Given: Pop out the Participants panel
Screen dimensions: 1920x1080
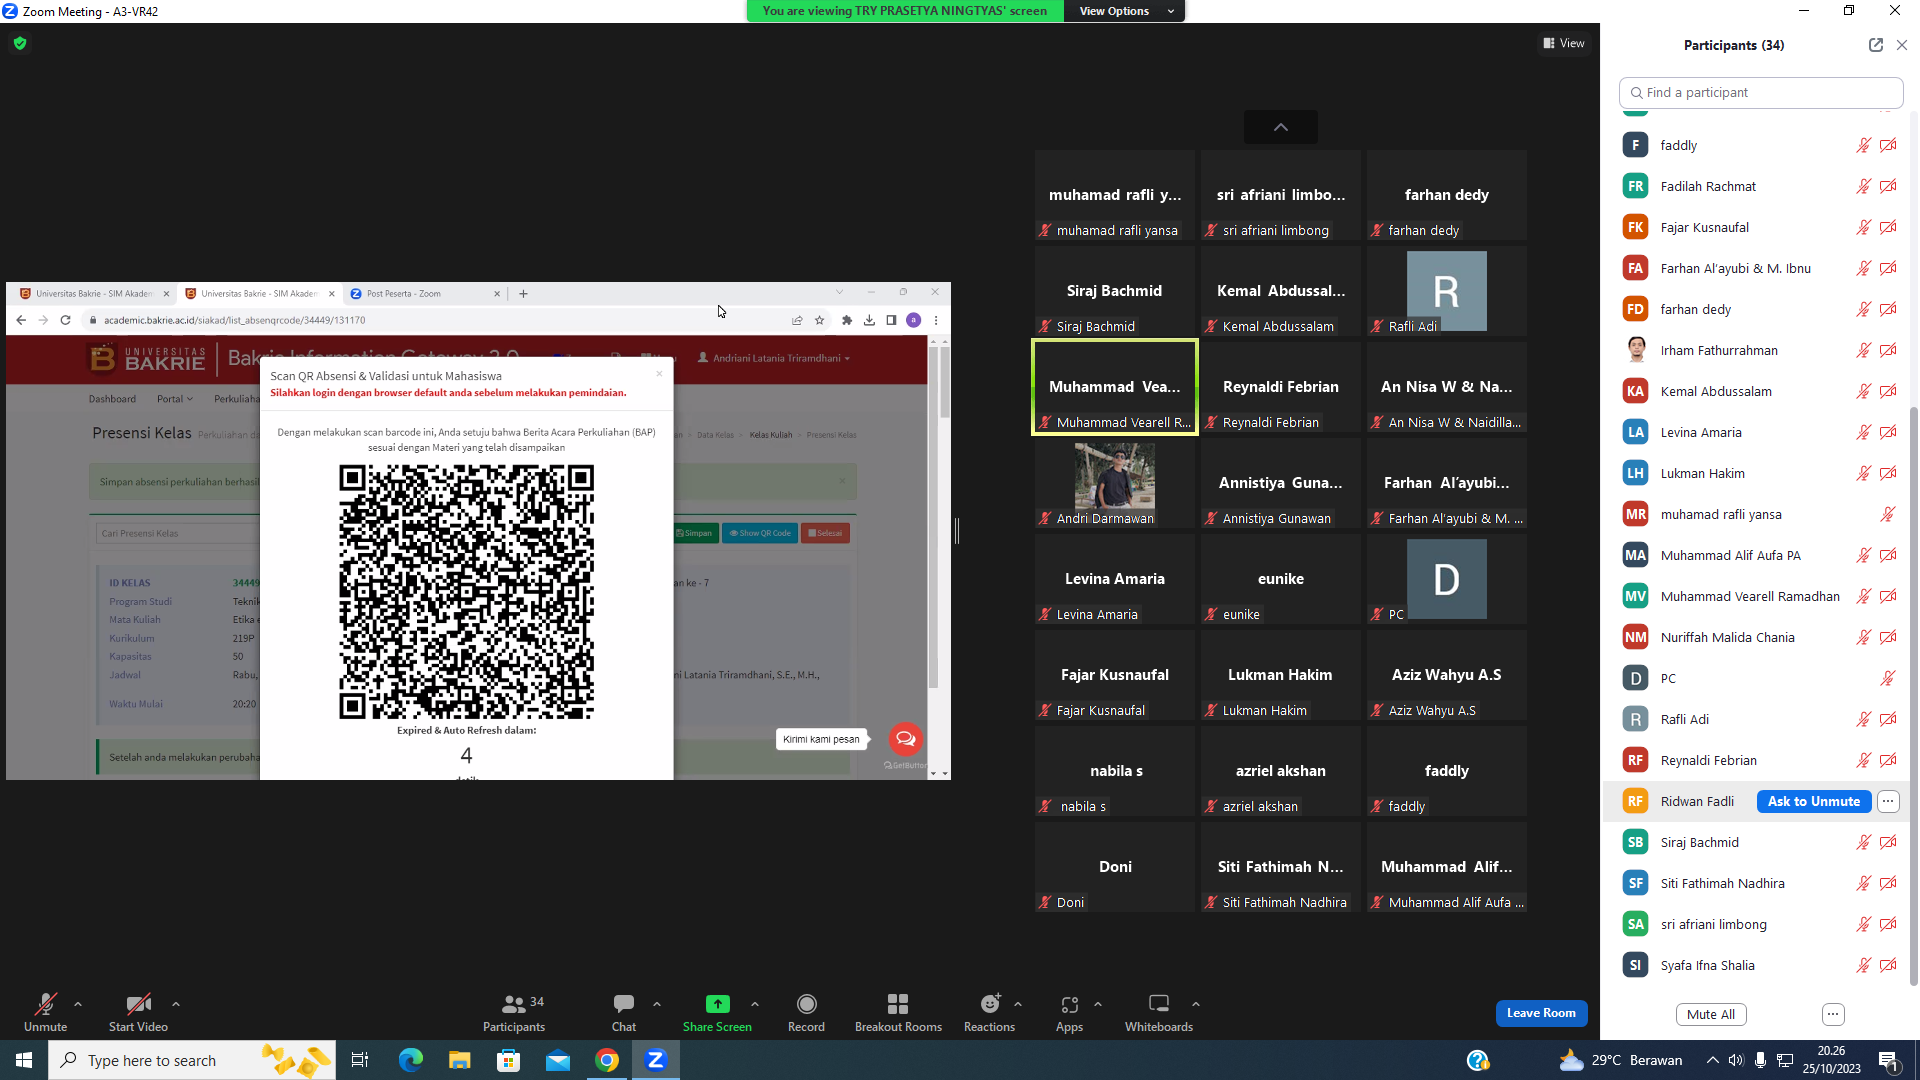Looking at the screenshot, I should pyautogui.click(x=1876, y=45).
